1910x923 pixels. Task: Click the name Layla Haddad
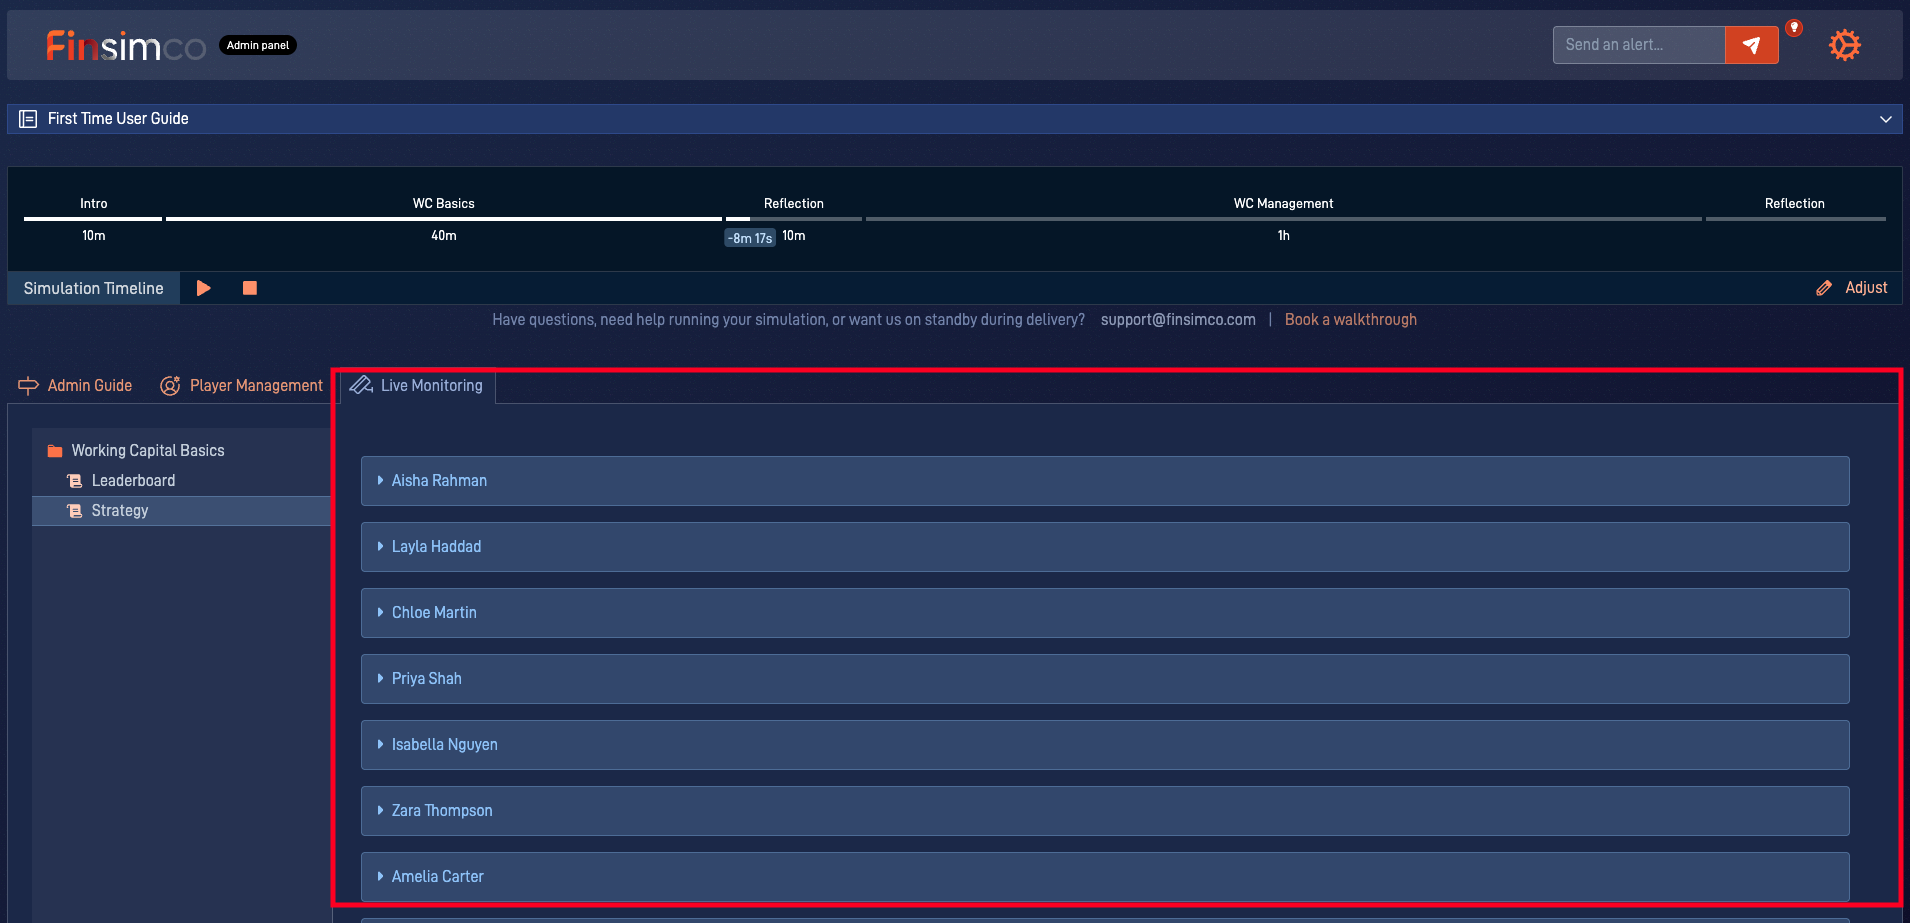coord(436,547)
